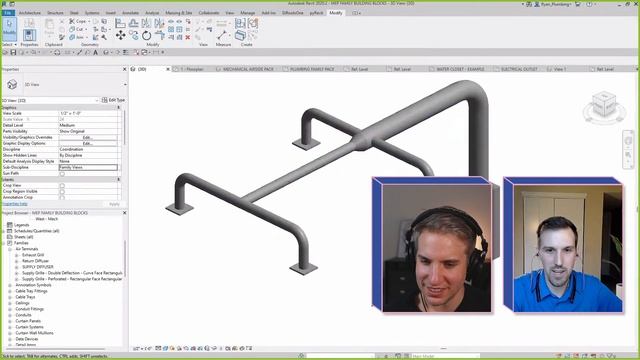Expand the Annotation Symbols node
This screenshot has height=360, width=640.
click(10, 285)
